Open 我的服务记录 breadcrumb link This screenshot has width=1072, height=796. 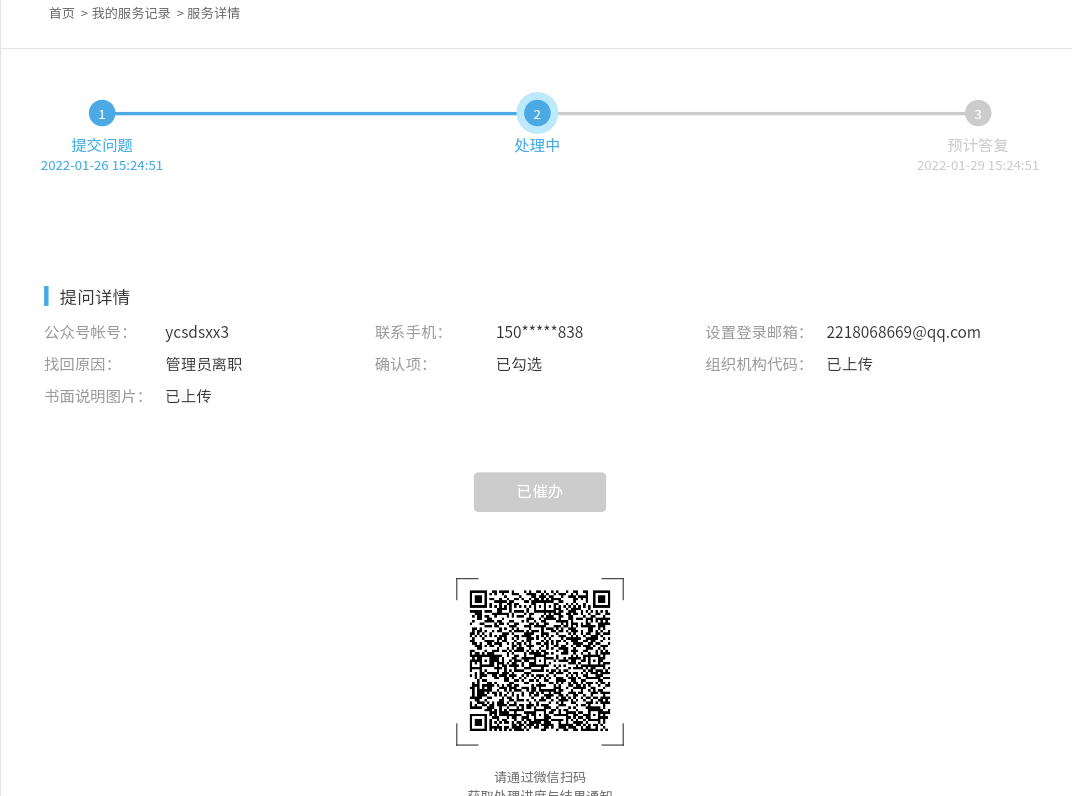131,14
